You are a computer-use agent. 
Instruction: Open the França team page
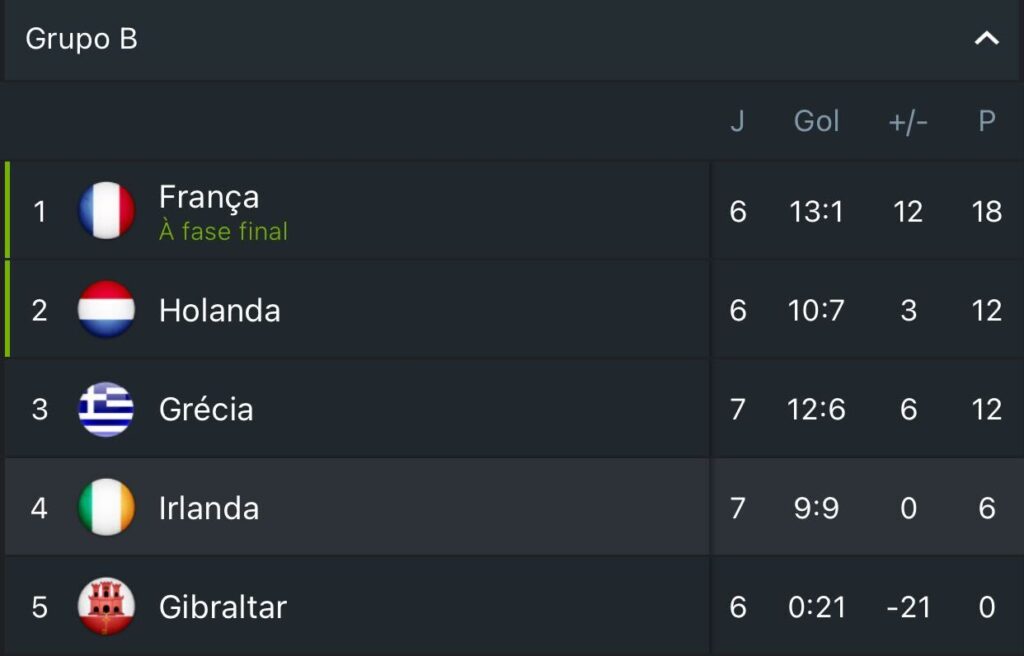pyautogui.click(x=208, y=198)
